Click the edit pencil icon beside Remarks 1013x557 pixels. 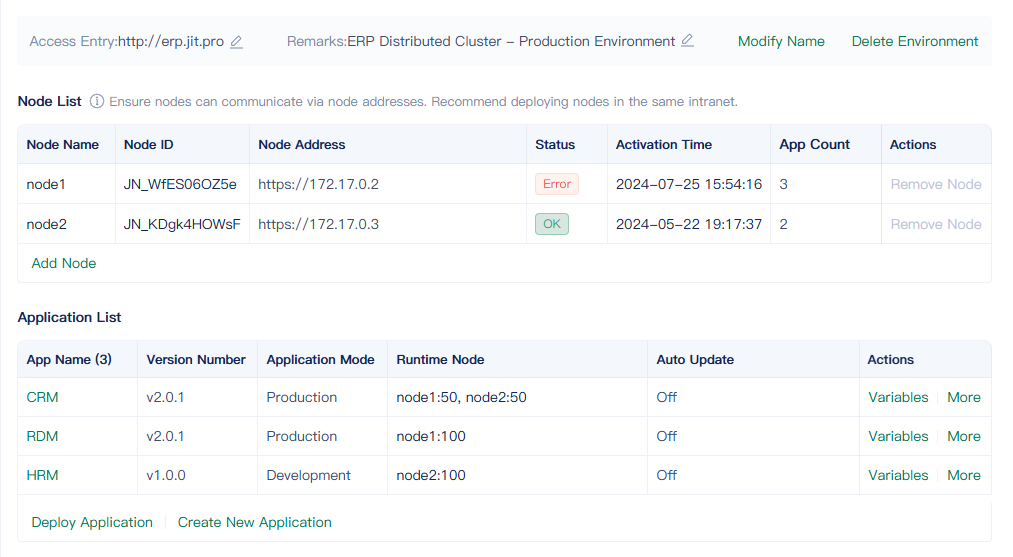pos(687,41)
